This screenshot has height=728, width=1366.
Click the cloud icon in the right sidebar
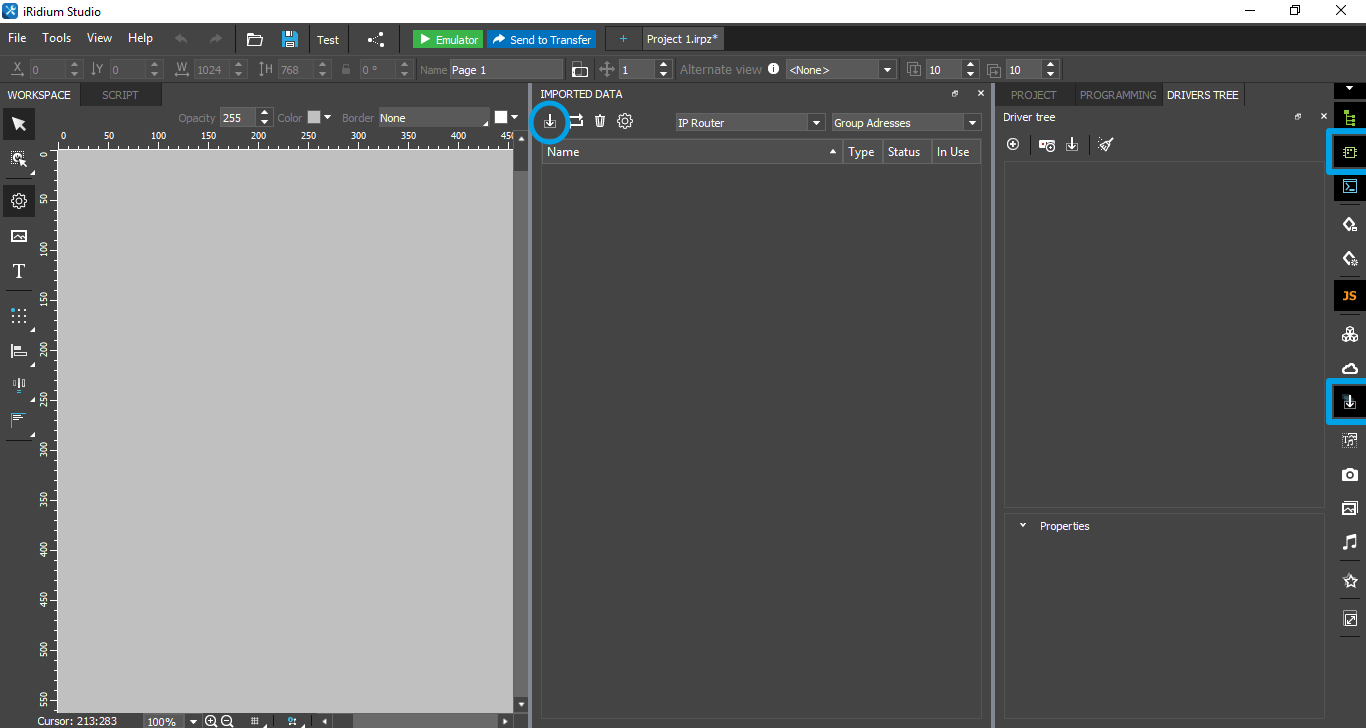[x=1349, y=367]
